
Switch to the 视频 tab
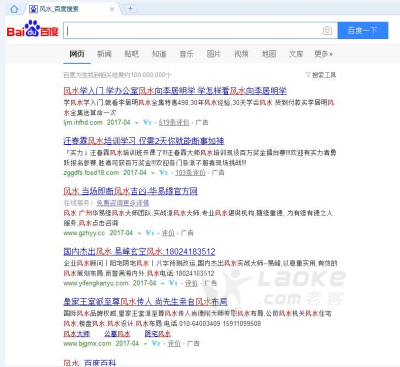[x=241, y=54]
